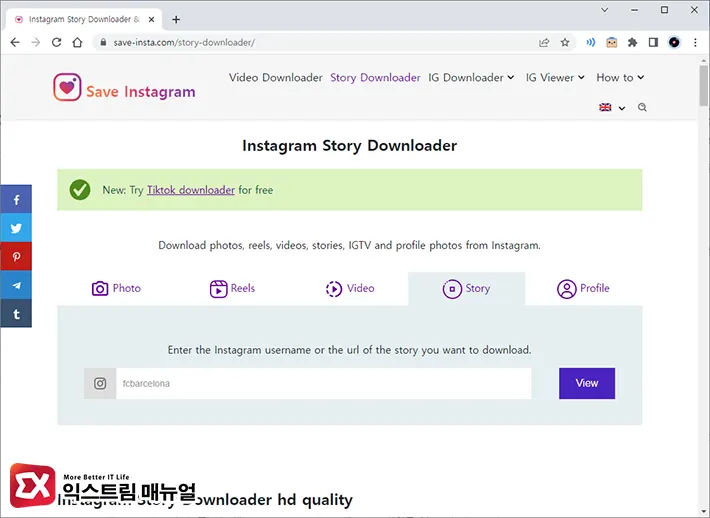Viewport: 710px width, 518px height.
Task: Click the share page icon in address bar
Action: [x=544, y=43]
